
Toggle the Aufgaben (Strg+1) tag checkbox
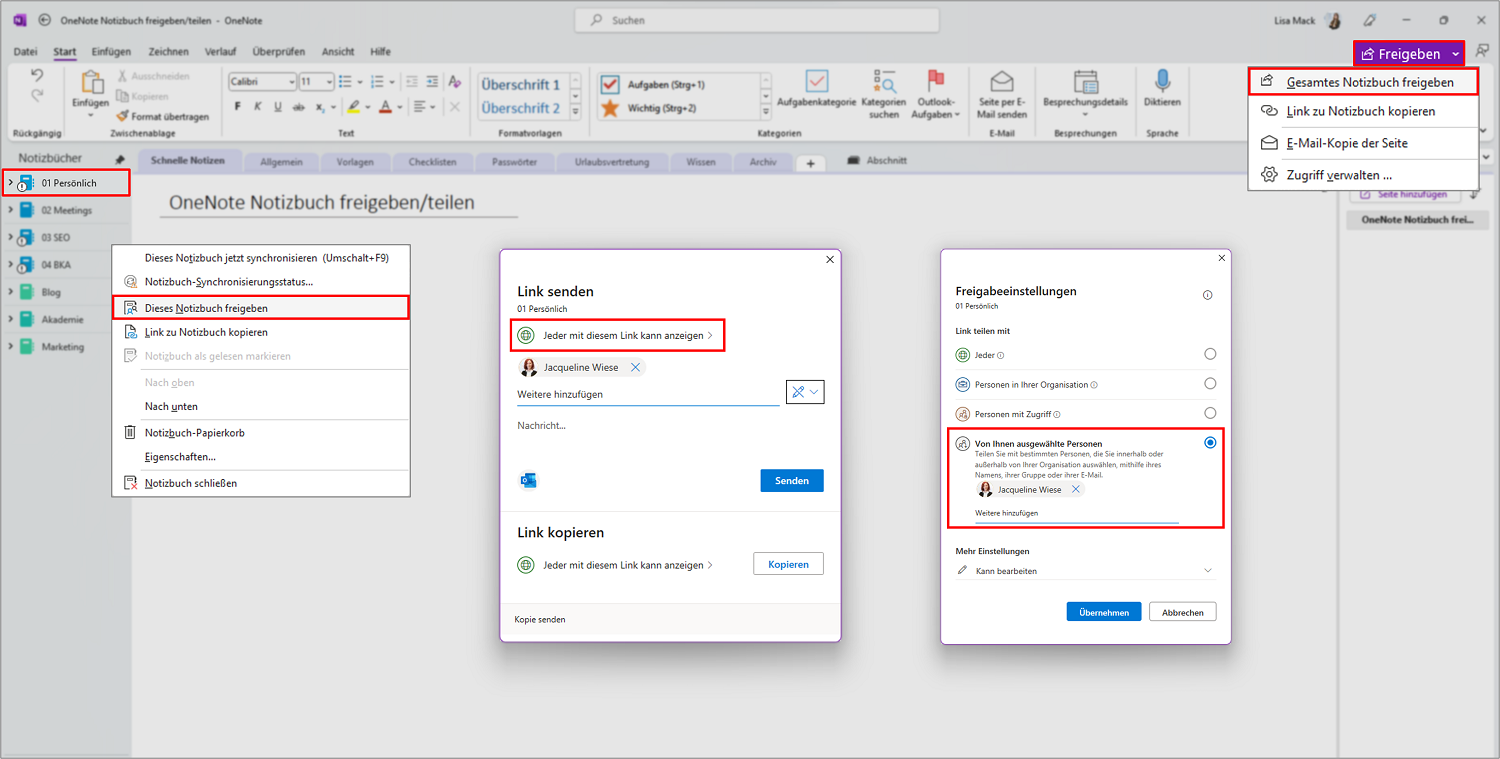click(610, 85)
